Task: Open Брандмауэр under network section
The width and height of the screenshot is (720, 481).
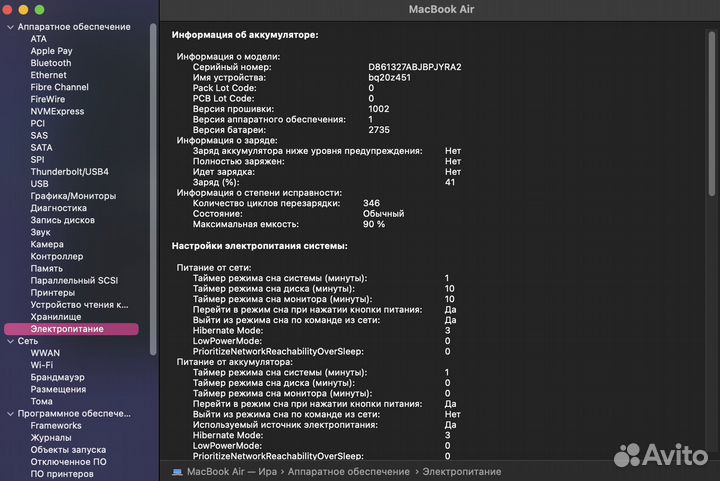Action: pyautogui.click(x=57, y=377)
